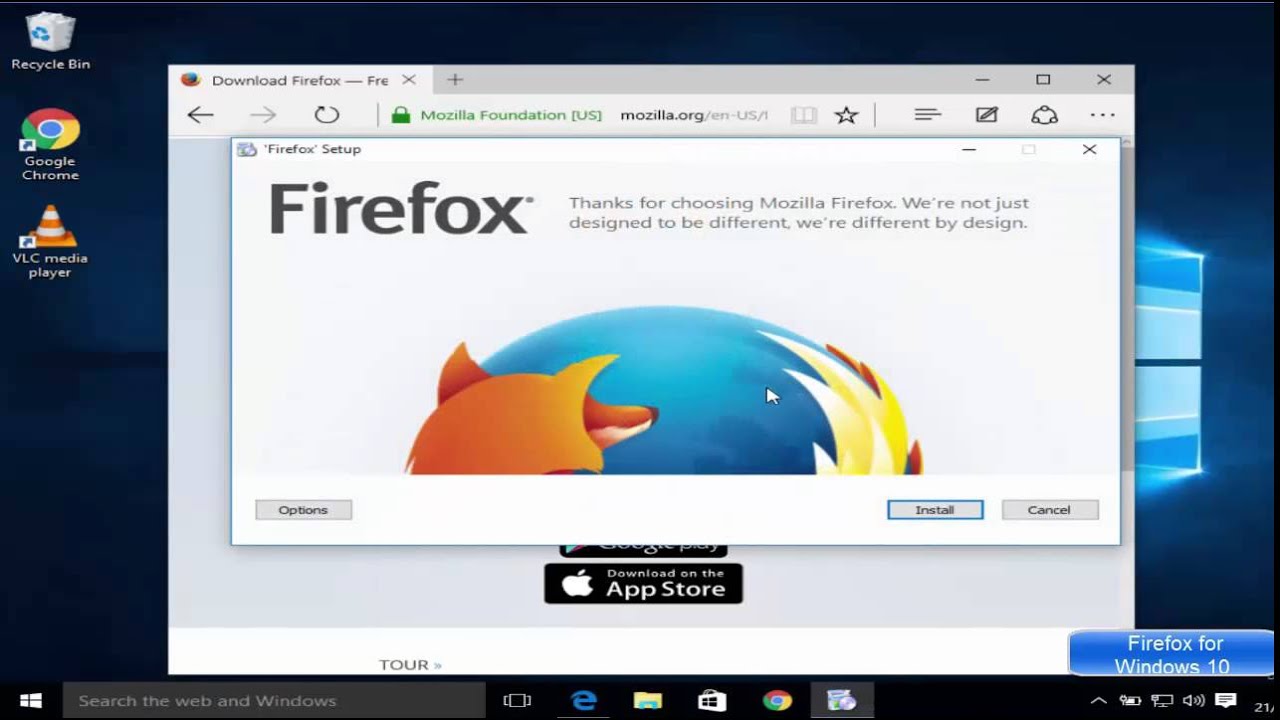Image resolution: width=1280 pixels, height=720 pixels.
Task: Click the forward arrow in Edge
Action: pos(263,115)
